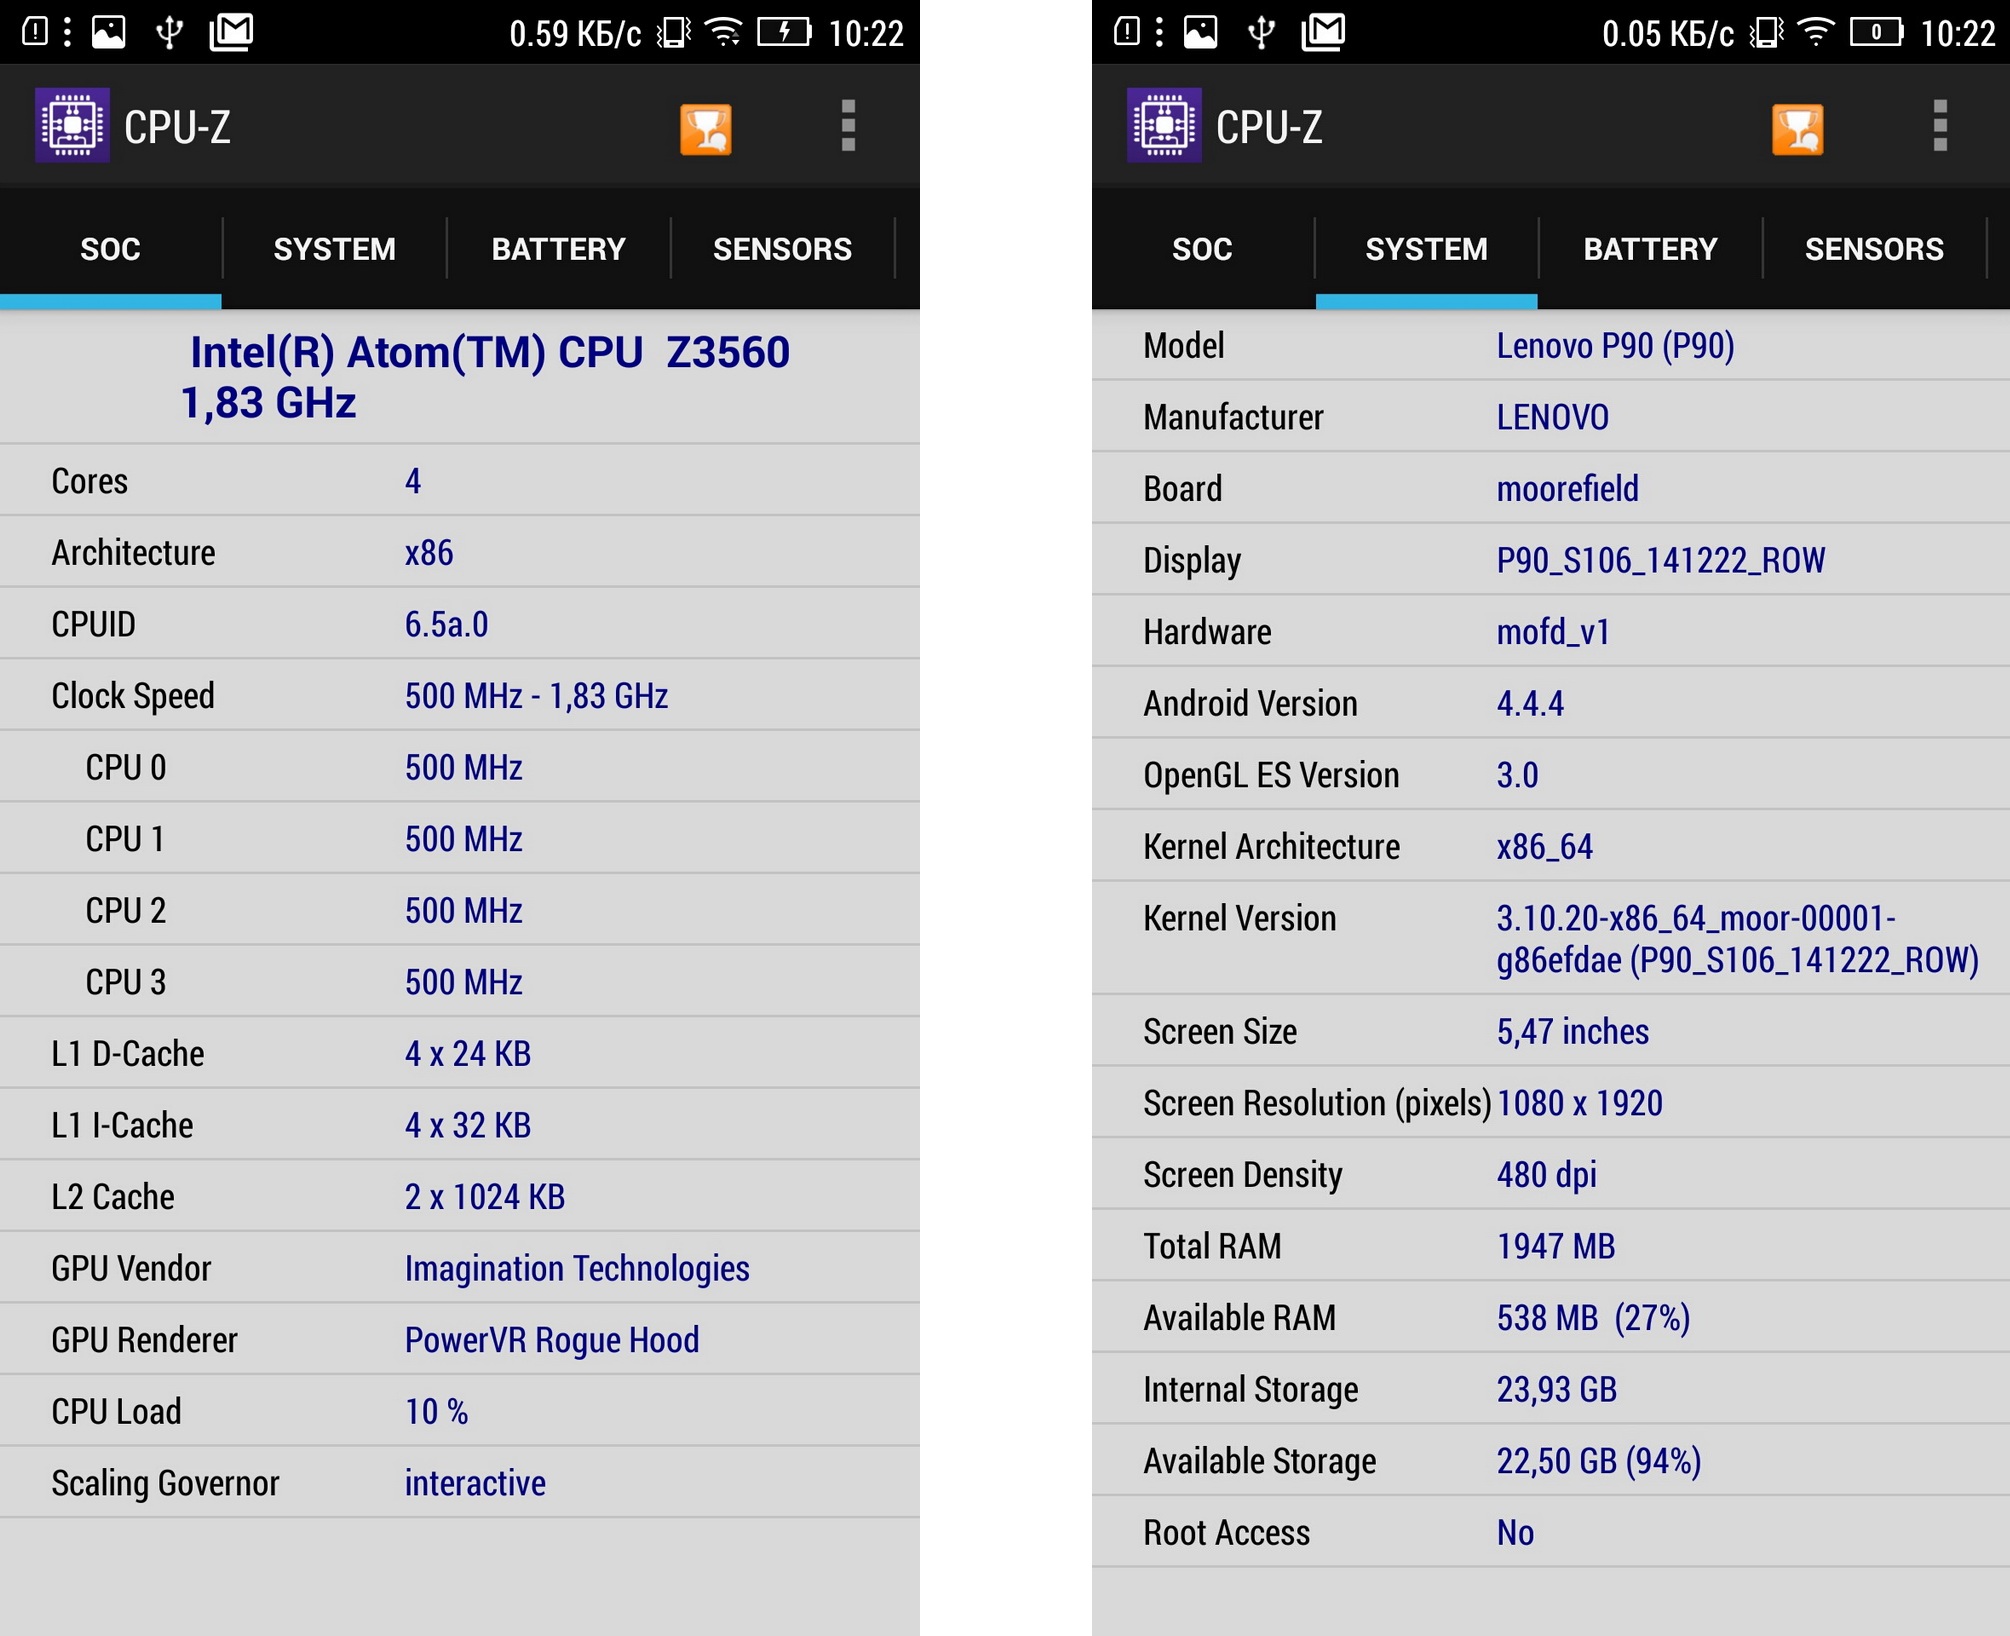Tap Screen Resolution 1080 x 1920
Viewport: 2010px width, 1636px height.
point(1579,1103)
